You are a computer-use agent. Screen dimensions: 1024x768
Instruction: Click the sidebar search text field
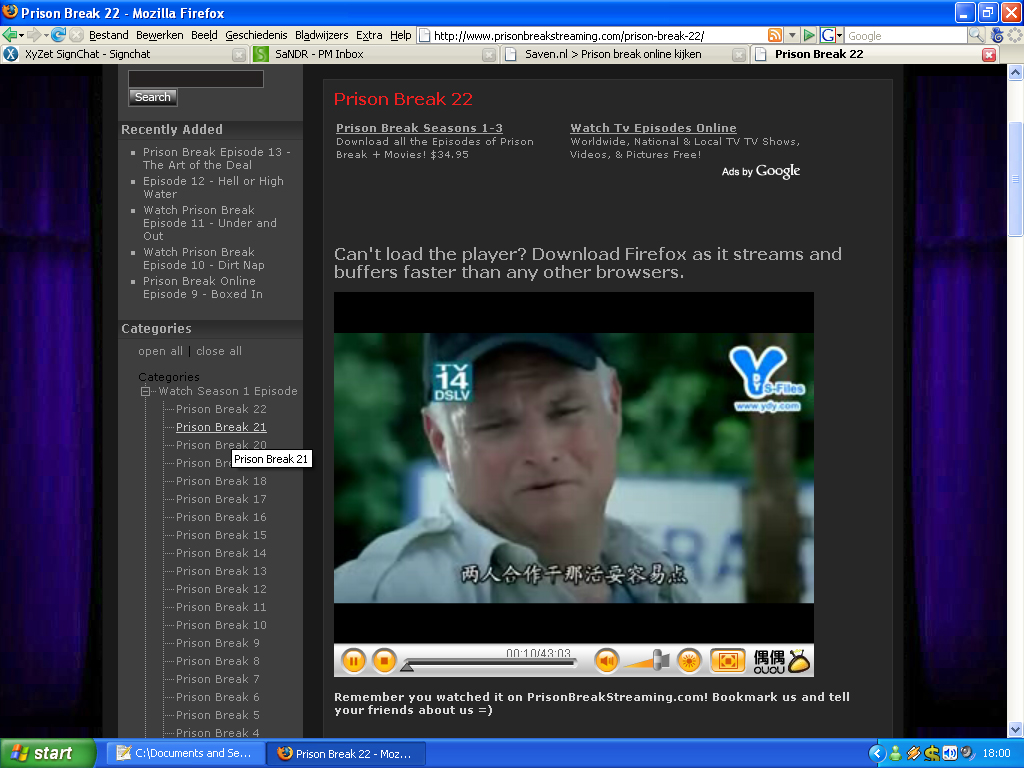pyautogui.click(x=196, y=79)
